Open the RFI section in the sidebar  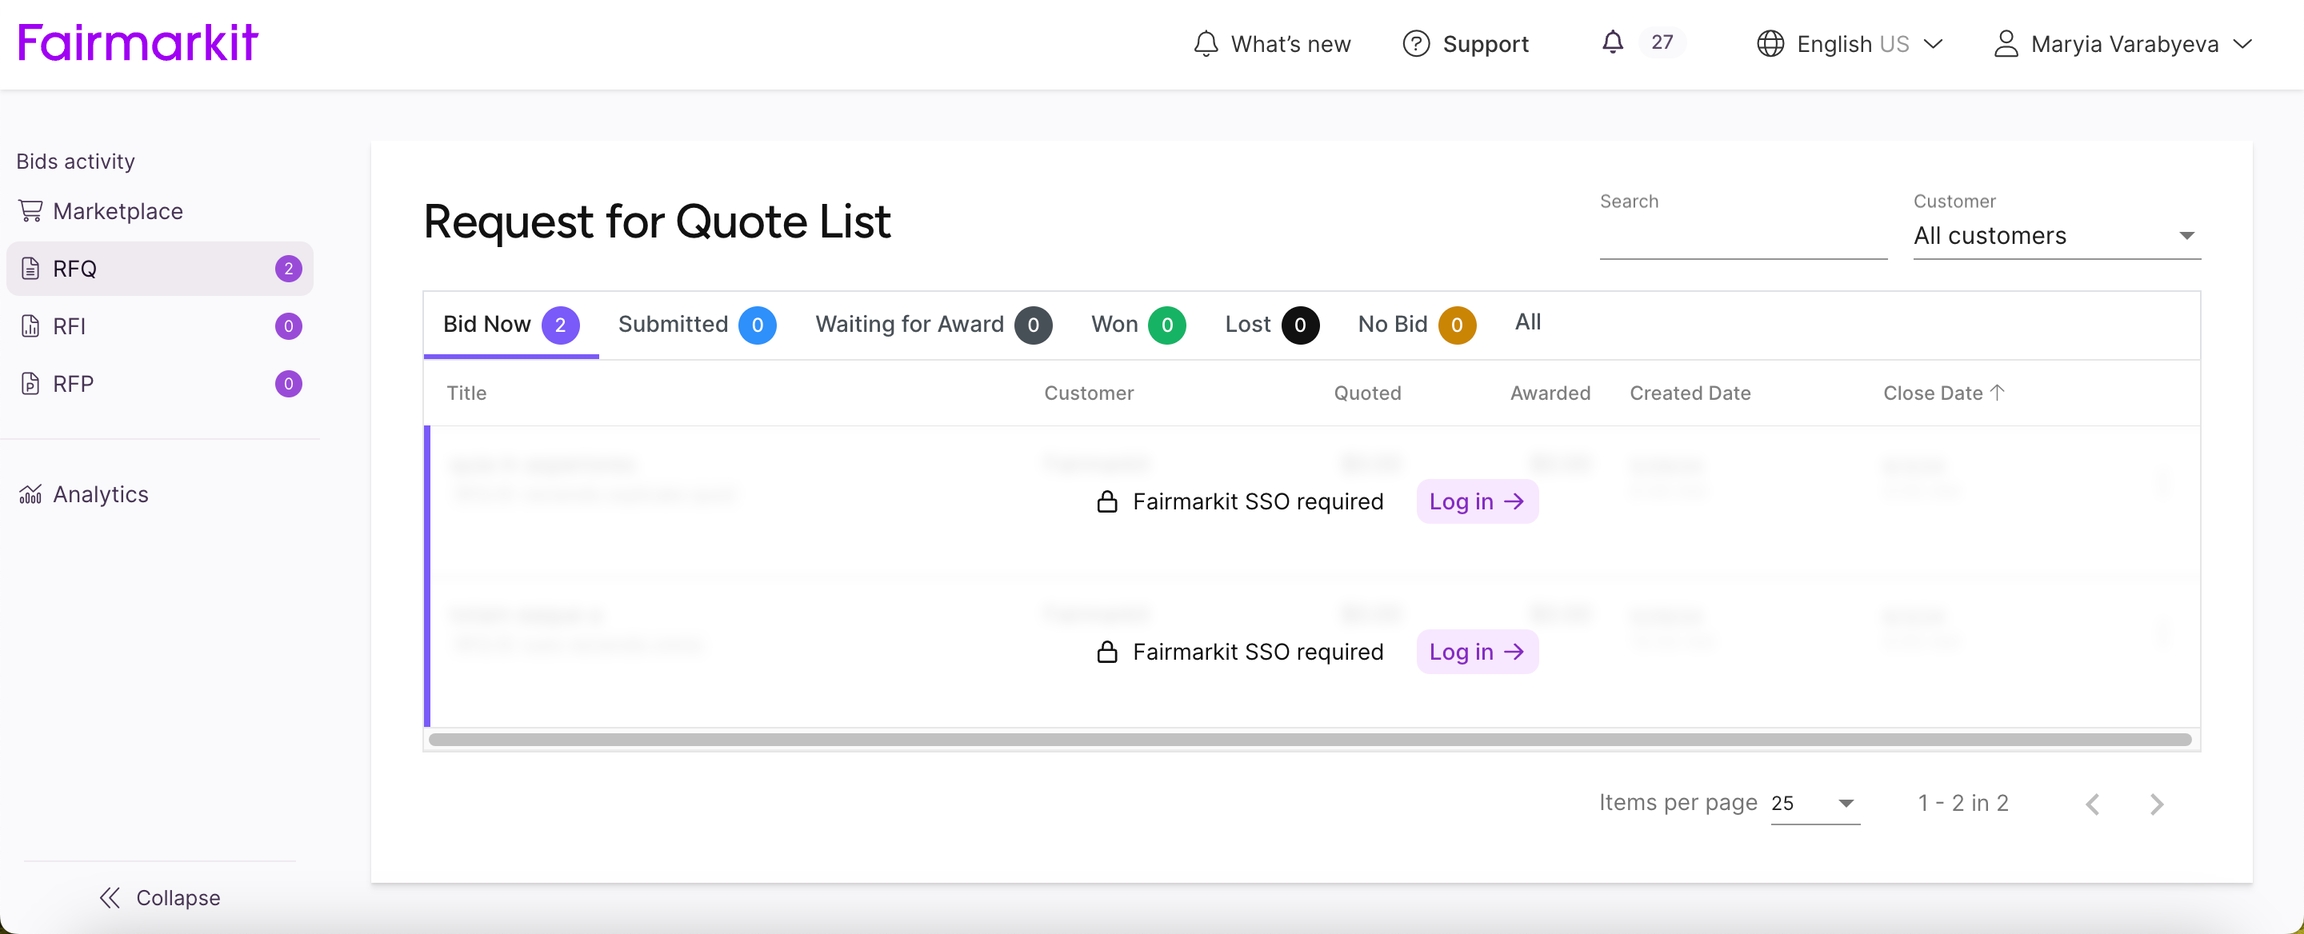(x=70, y=326)
